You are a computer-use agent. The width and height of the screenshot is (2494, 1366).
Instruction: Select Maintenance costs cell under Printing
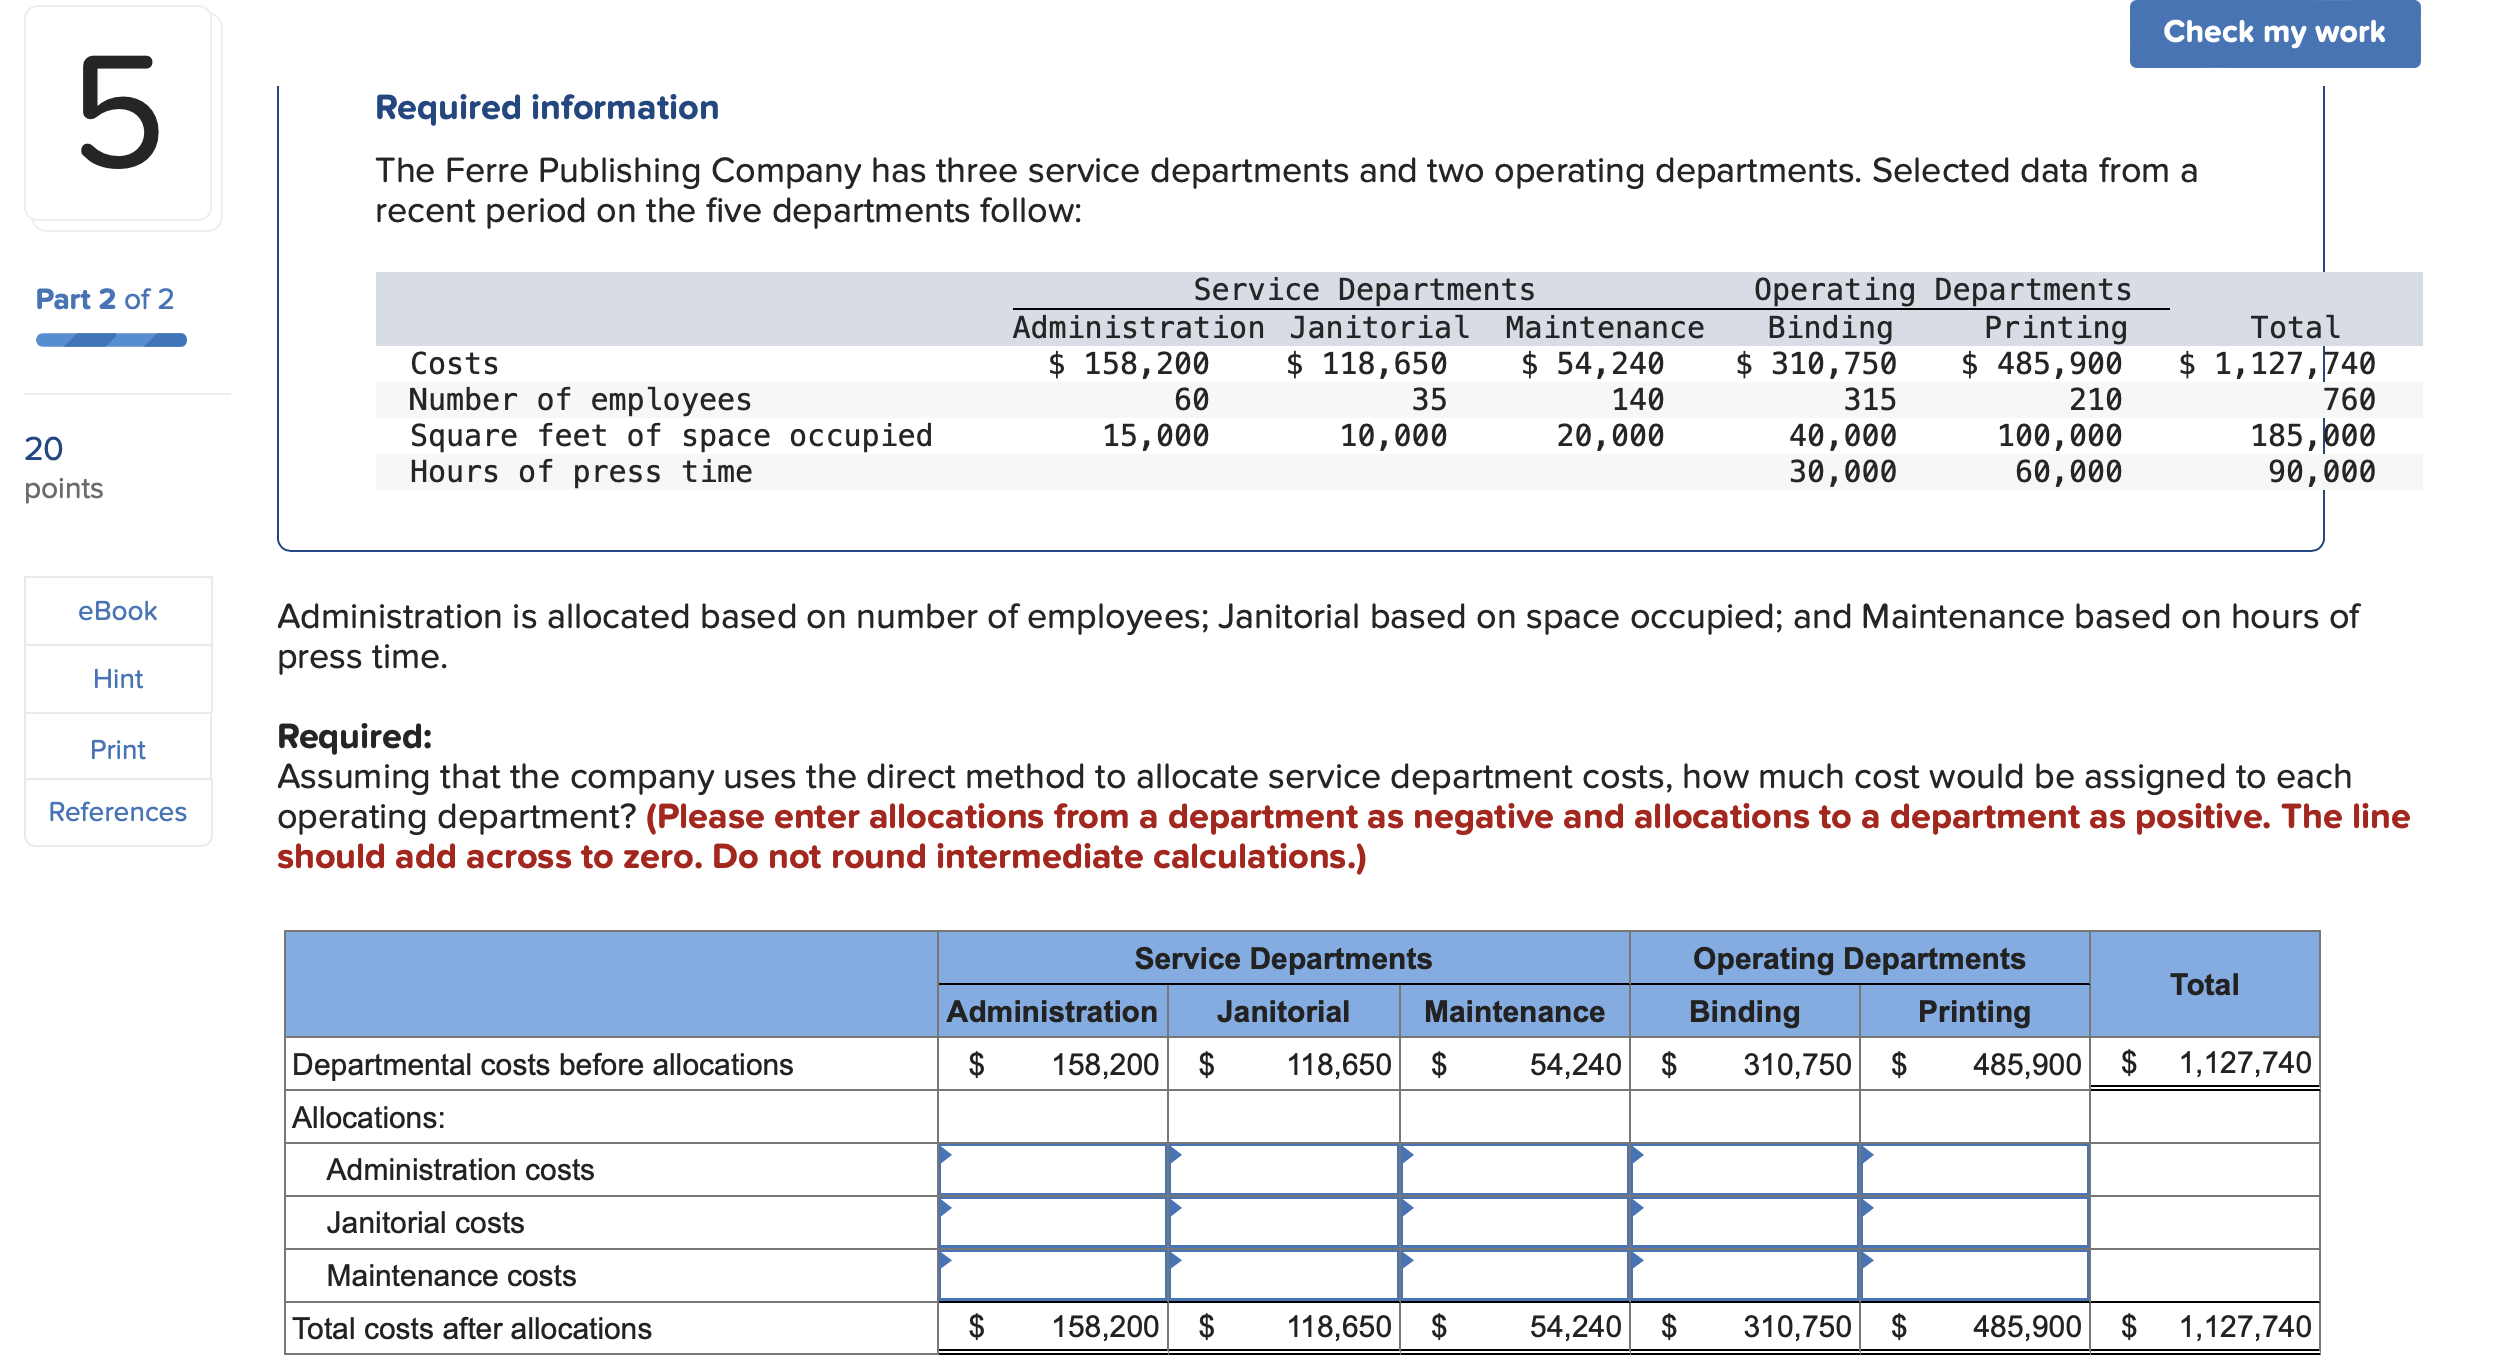pyautogui.click(x=1974, y=1276)
